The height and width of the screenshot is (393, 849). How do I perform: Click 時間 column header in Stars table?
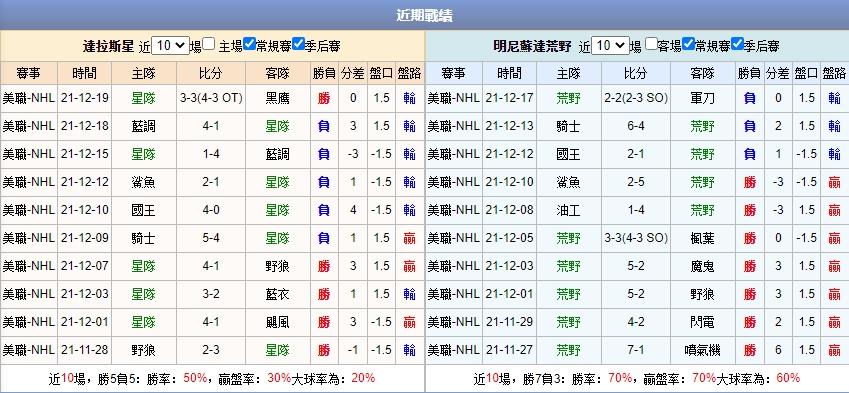tap(84, 73)
